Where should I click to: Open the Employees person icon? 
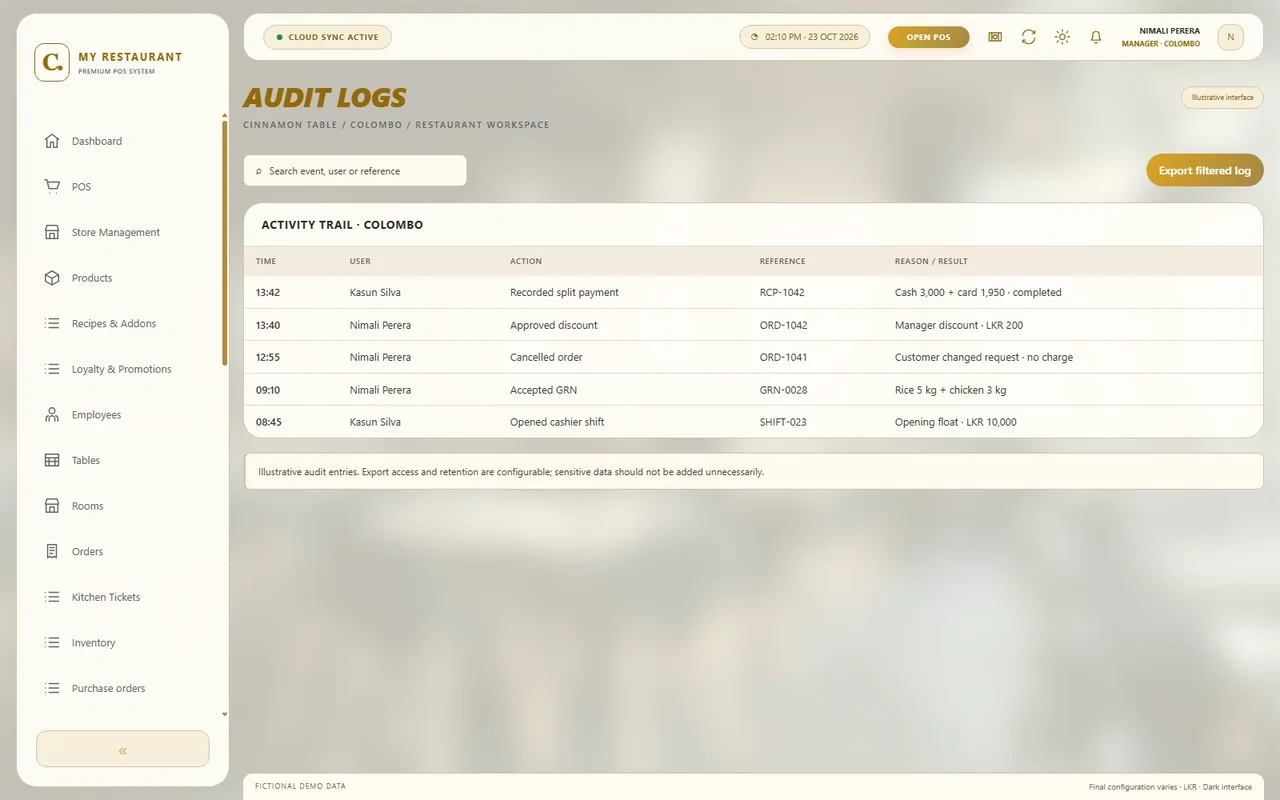pos(52,415)
